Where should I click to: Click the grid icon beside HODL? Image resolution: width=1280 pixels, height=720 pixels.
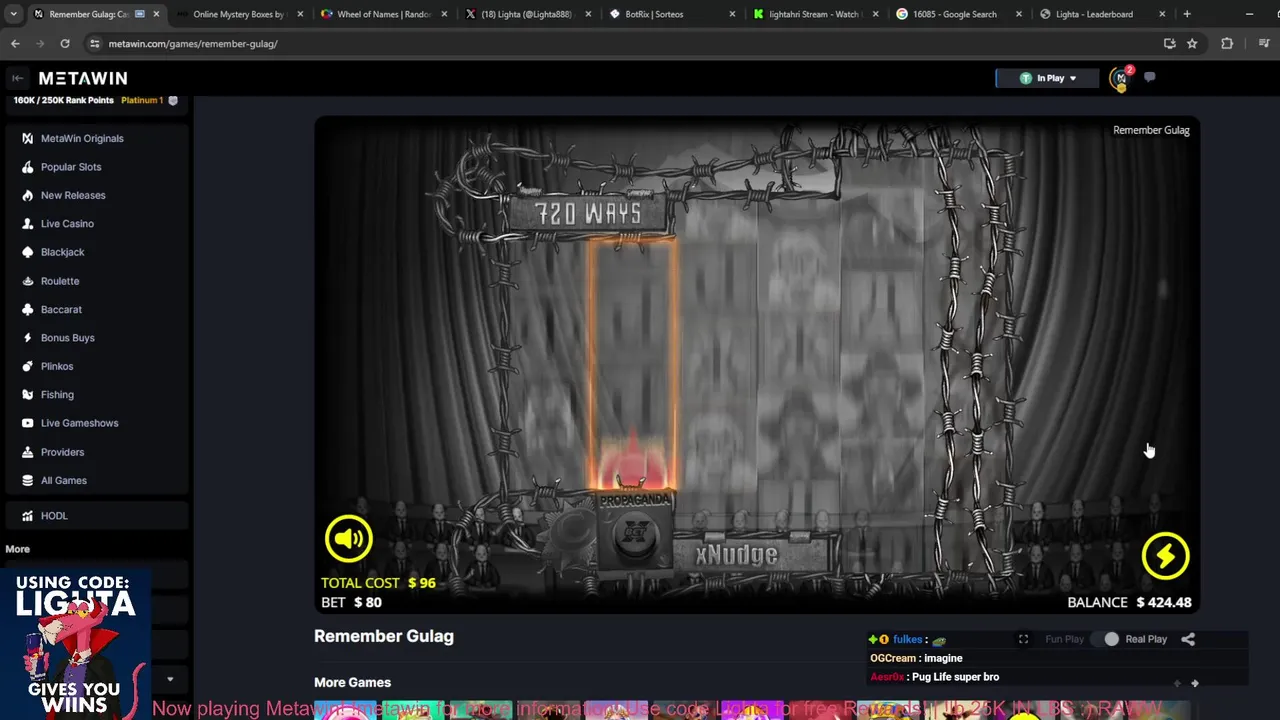click(x=27, y=516)
